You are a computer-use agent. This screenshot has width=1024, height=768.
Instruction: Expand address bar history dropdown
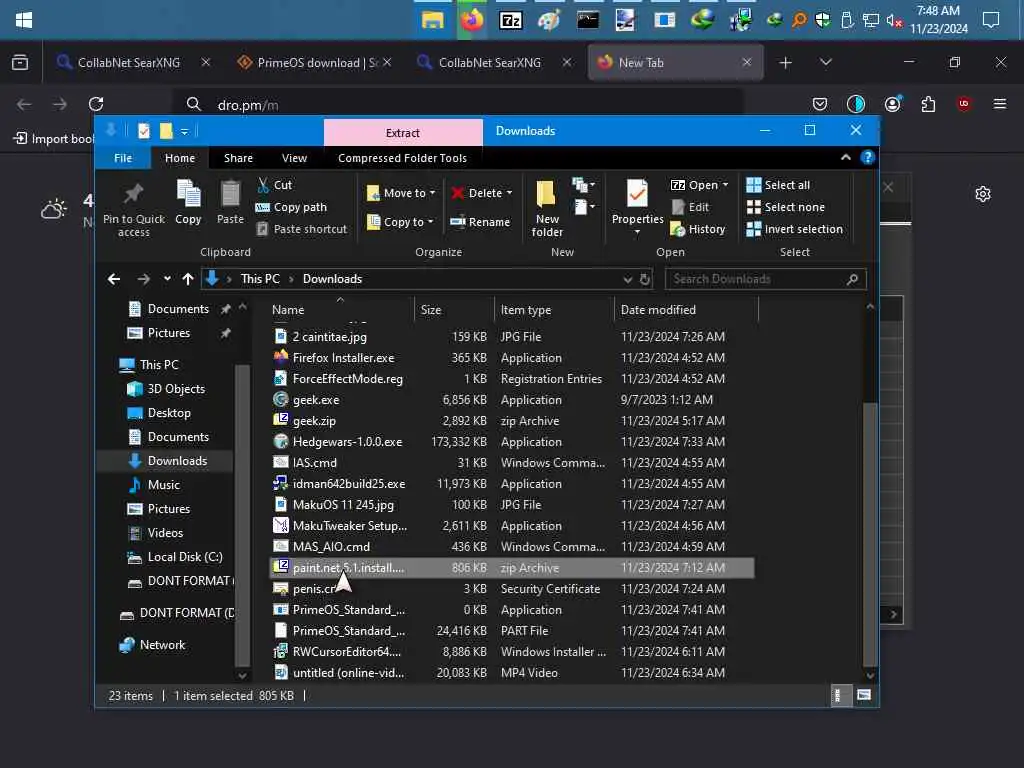click(x=628, y=280)
